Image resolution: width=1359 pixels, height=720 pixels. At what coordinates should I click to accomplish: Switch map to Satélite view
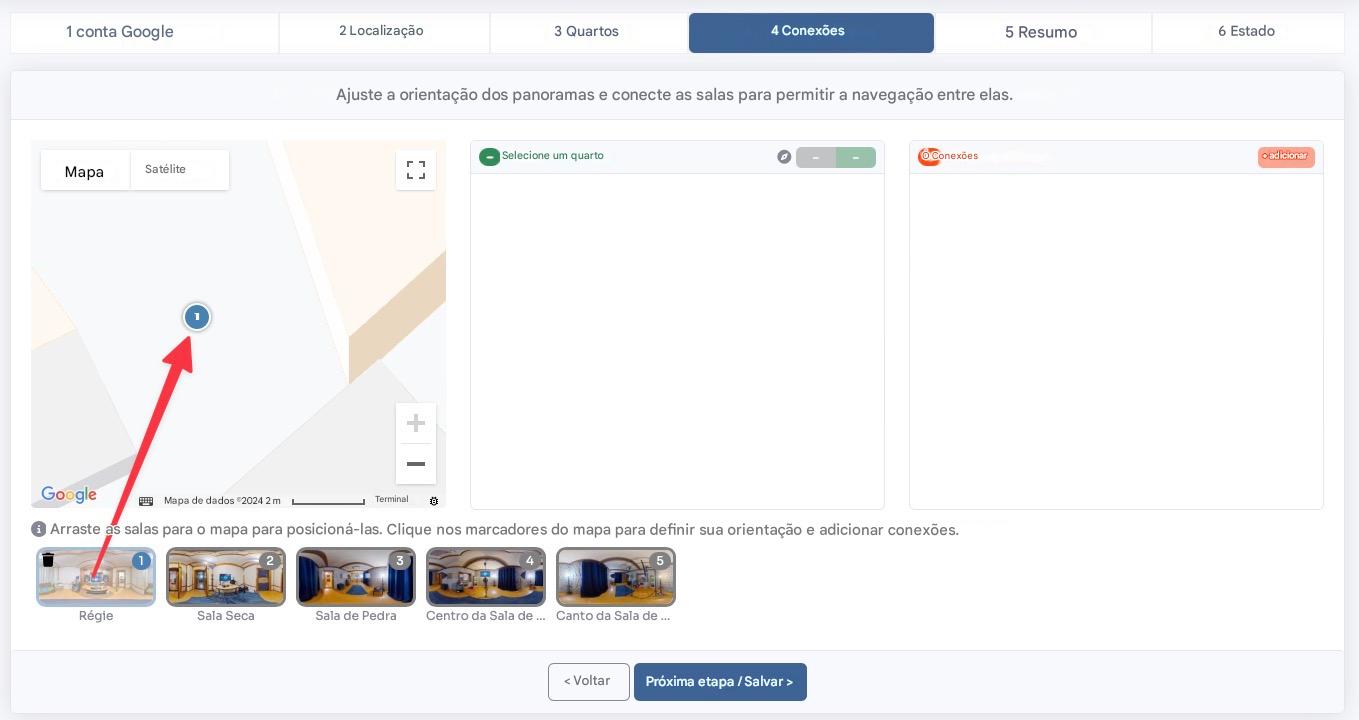tap(166, 170)
